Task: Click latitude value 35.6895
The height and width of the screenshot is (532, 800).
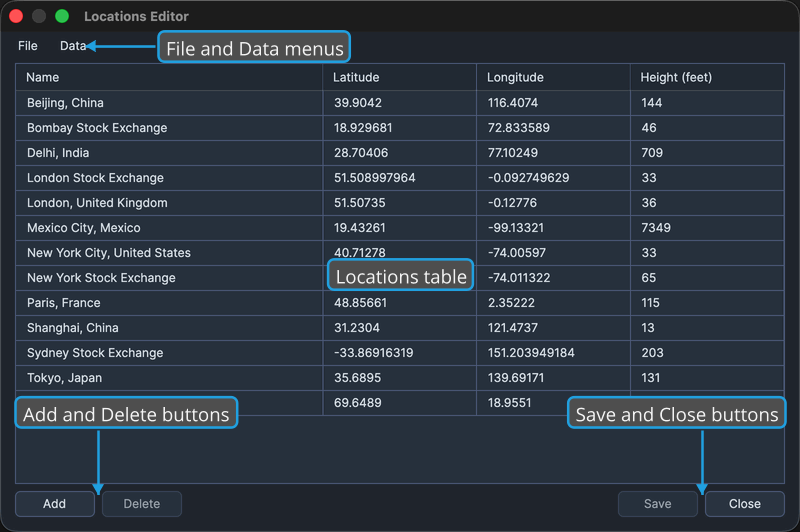Action: click(357, 378)
